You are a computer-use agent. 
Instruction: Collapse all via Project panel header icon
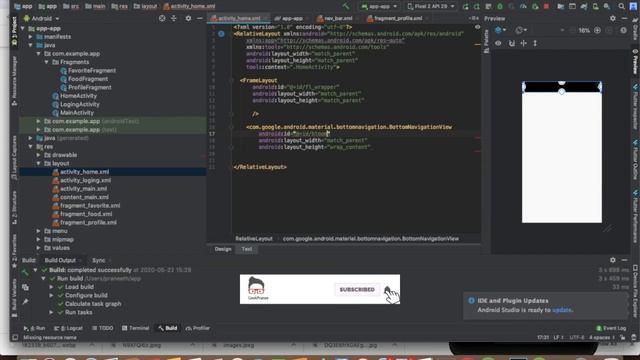[x=174, y=18]
